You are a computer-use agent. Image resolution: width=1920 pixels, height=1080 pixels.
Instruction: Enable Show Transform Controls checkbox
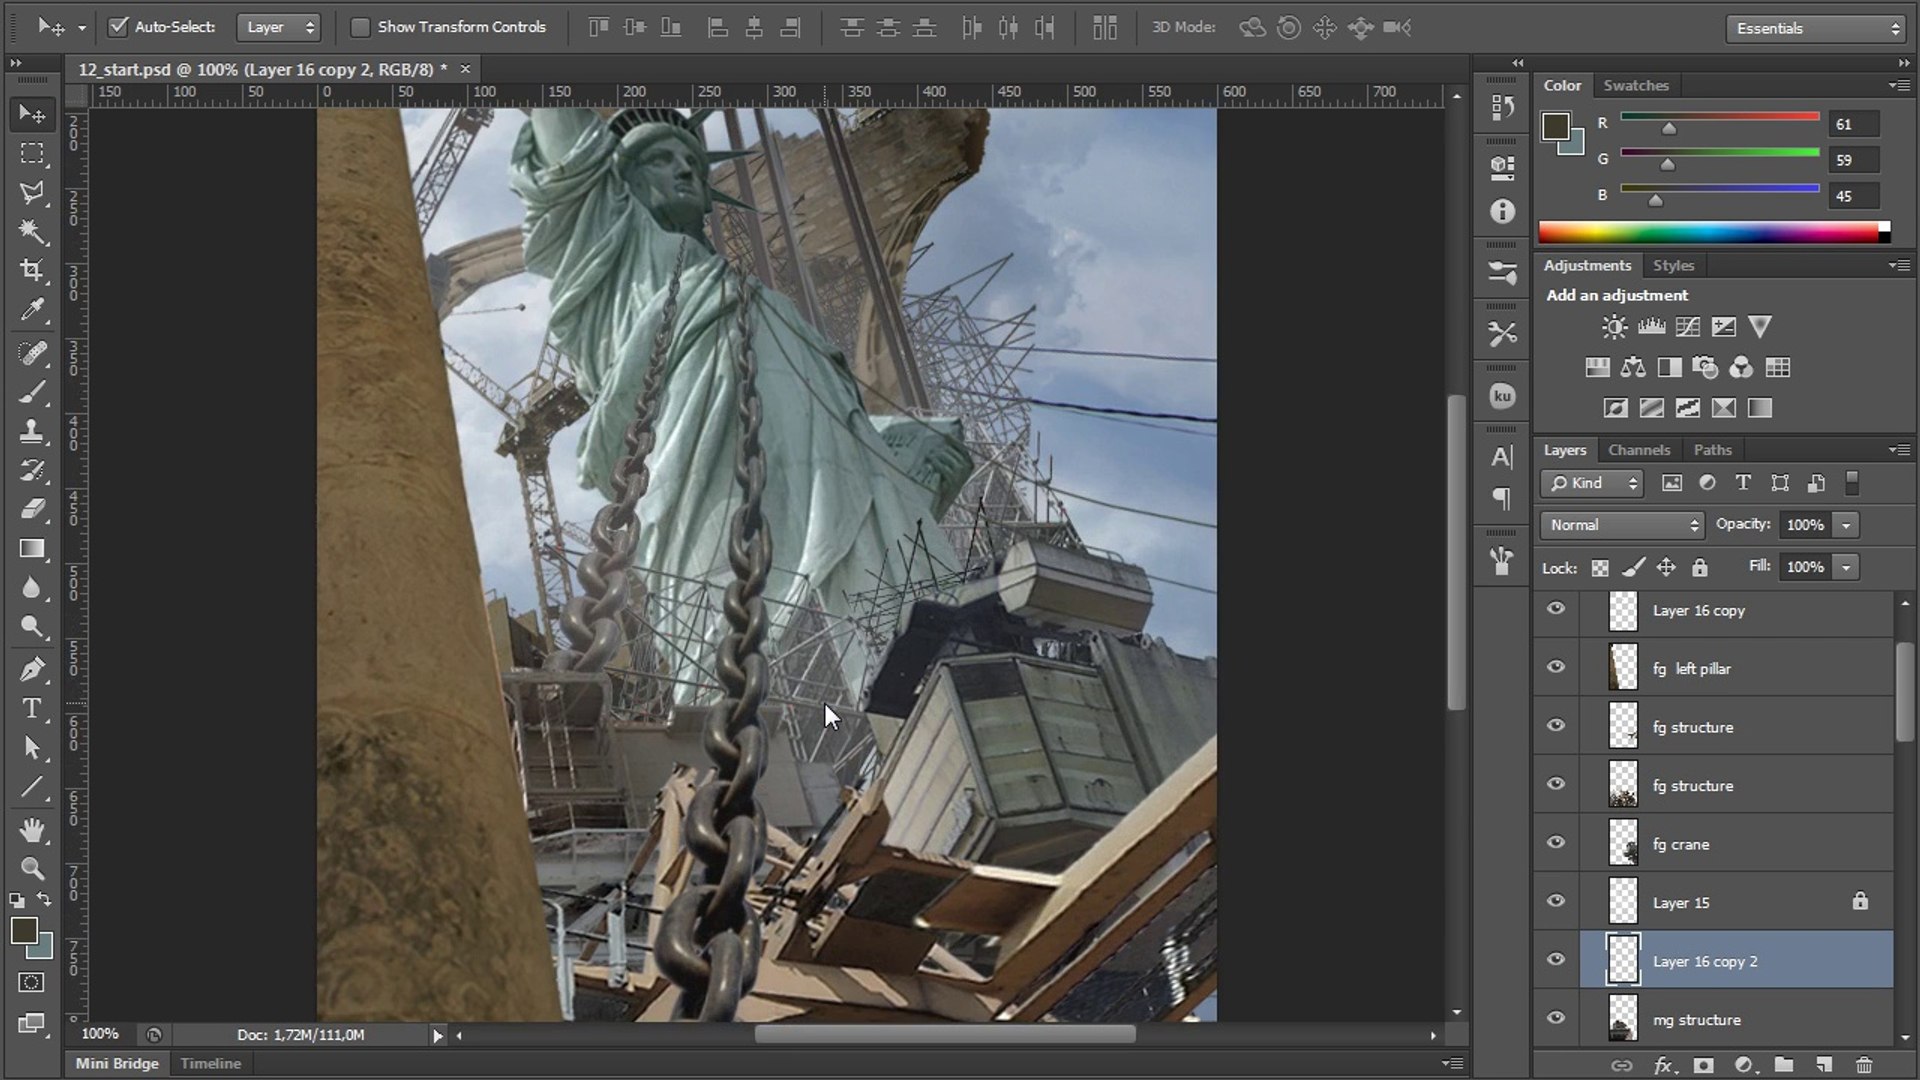(x=360, y=27)
